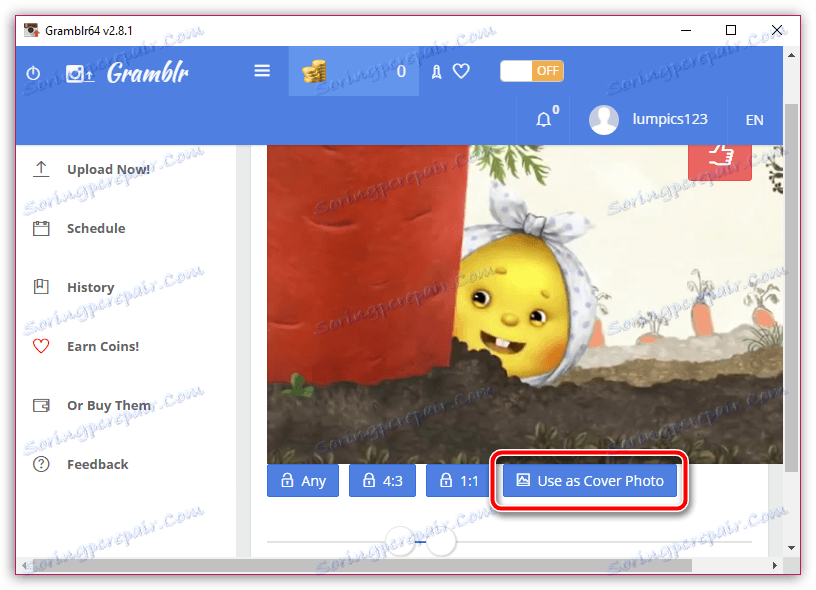This screenshot has height=590, width=816.
Task: Change language with the EN selector
Action: pos(755,120)
